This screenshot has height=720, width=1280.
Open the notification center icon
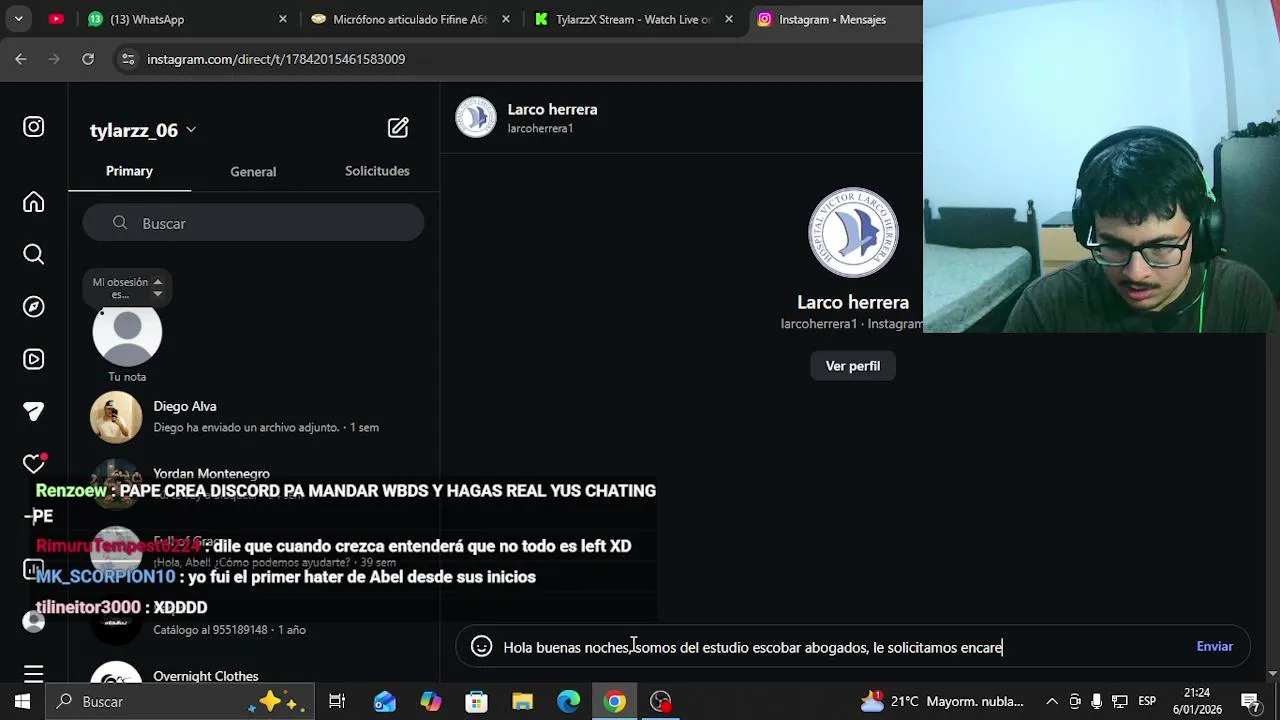(1250, 701)
